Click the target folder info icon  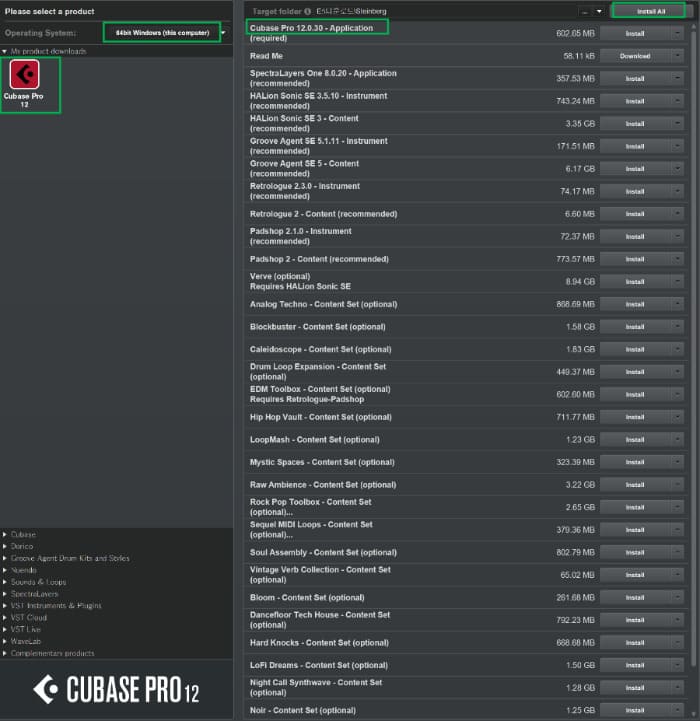click(307, 11)
